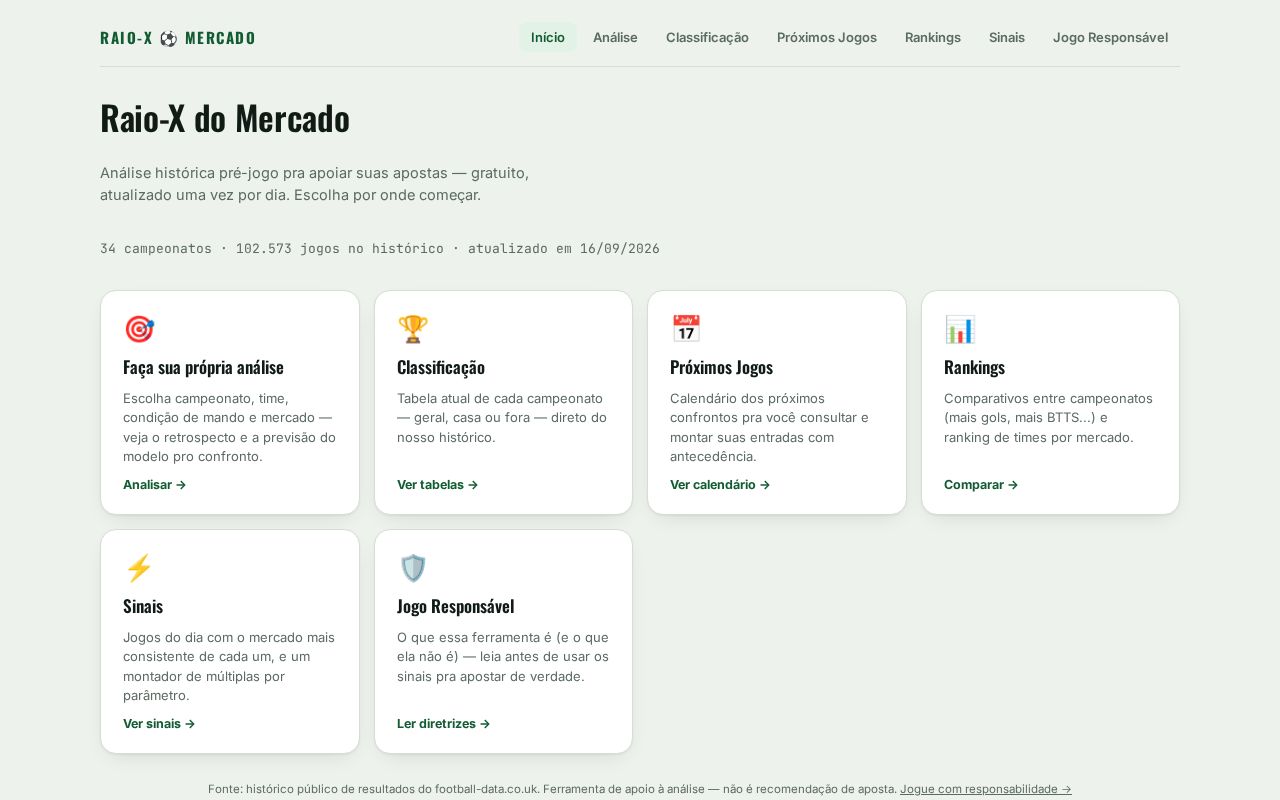
Task: Click the Próximos Jogos card title
Action: [721, 367]
